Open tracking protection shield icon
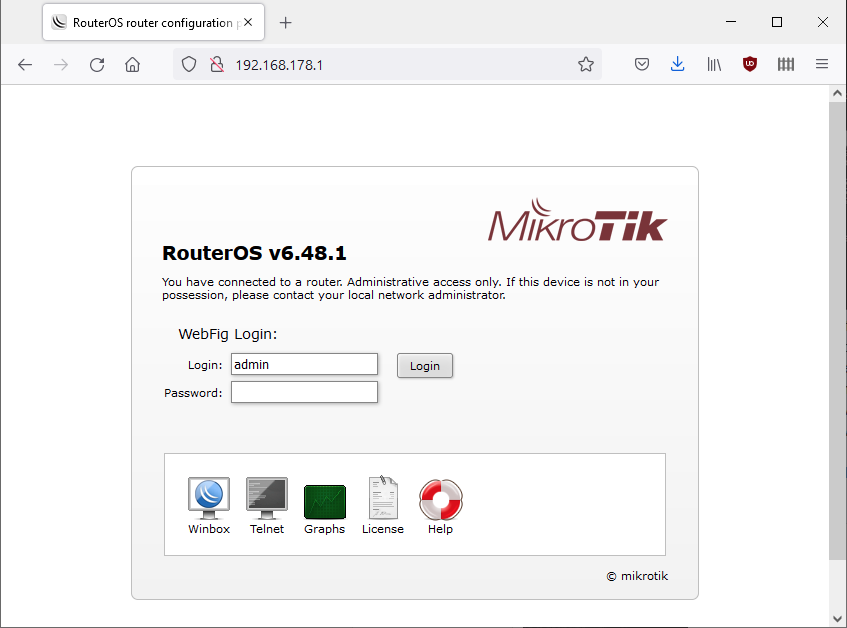 point(189,65)
